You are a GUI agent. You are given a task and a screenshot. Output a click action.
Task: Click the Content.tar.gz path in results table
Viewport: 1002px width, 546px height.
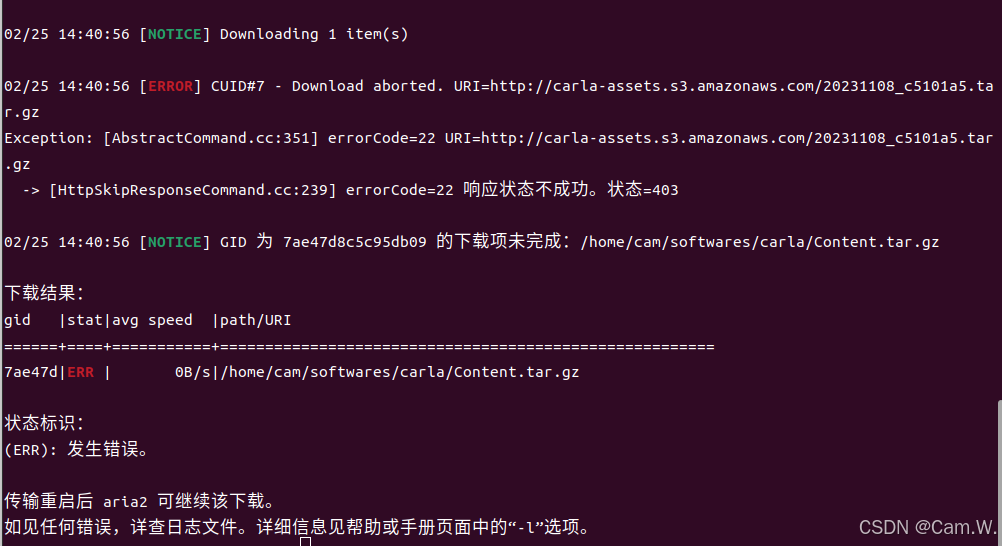point(399,373)
